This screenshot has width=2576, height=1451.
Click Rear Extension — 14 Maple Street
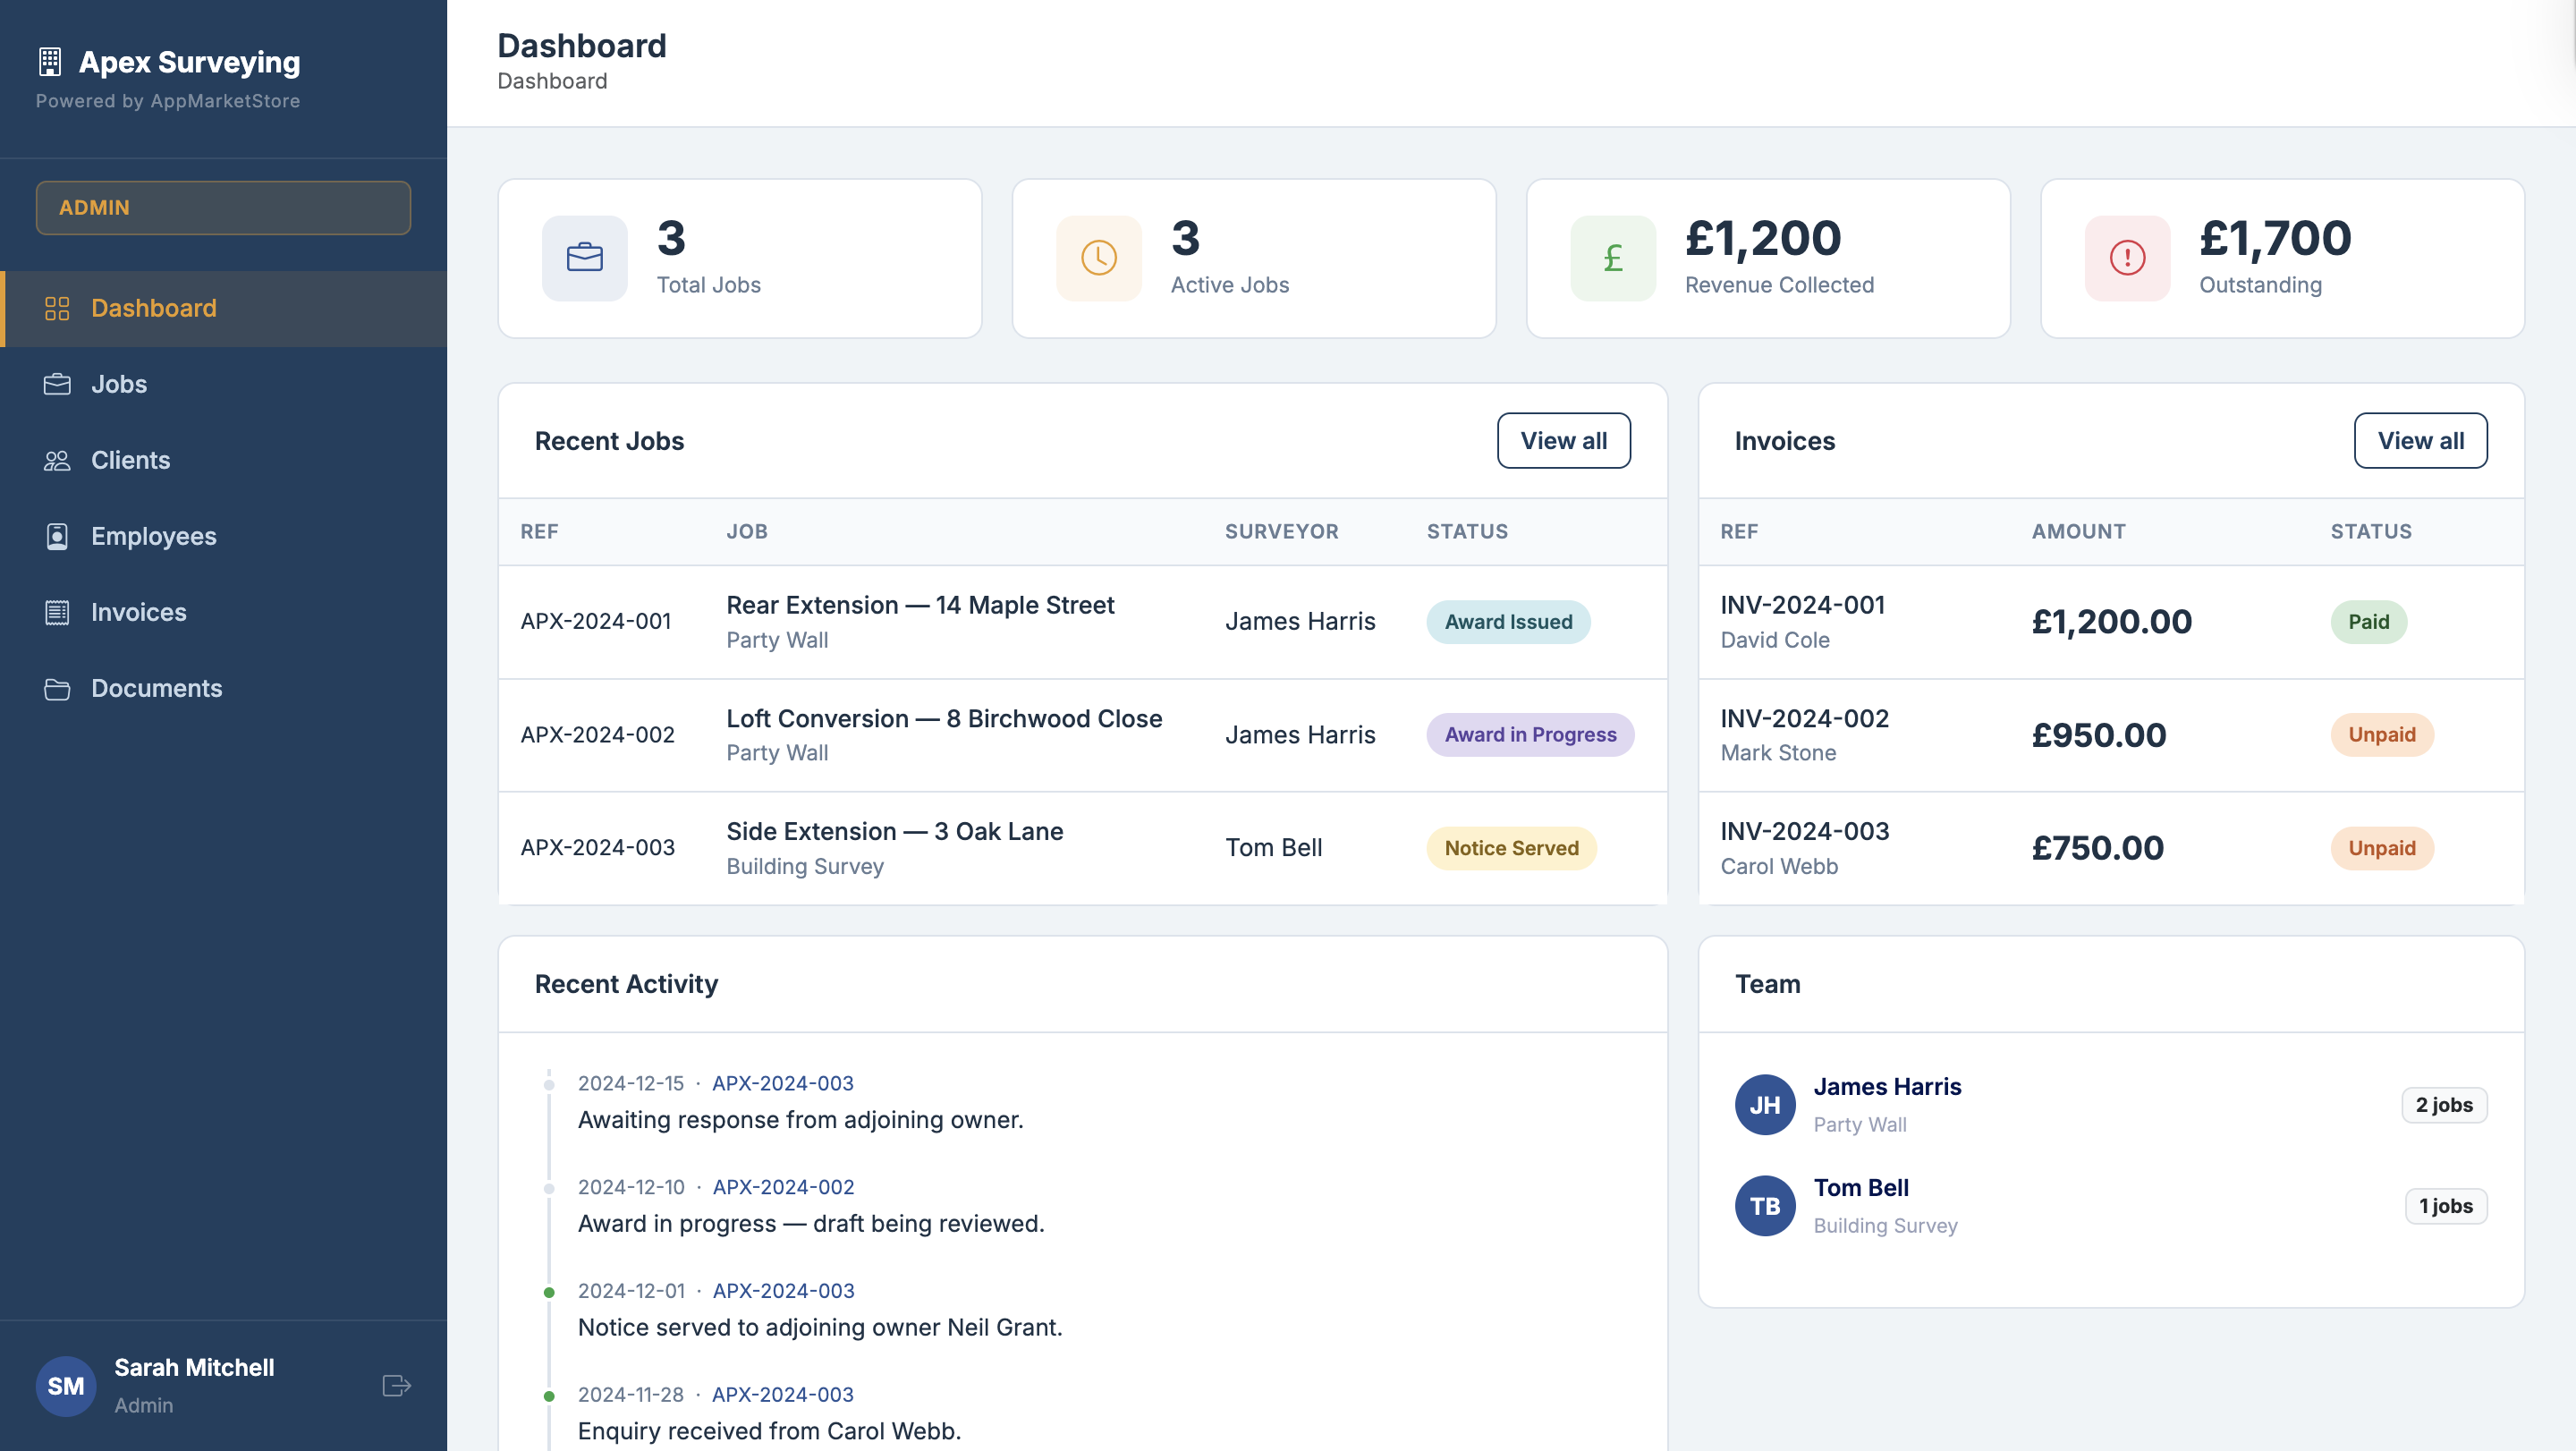coord(920,605)
